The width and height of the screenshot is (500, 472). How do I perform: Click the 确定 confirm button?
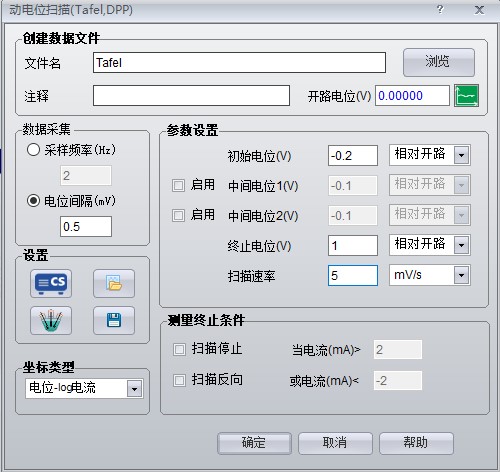click(254, 443)
